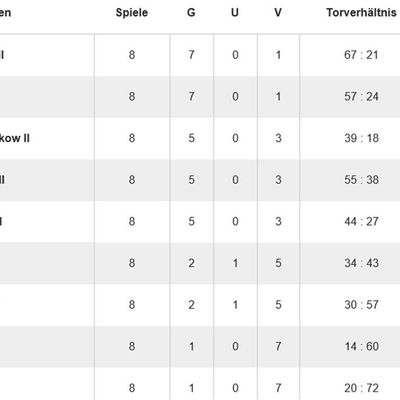Click the G wins column header

[x=191, y=13]
